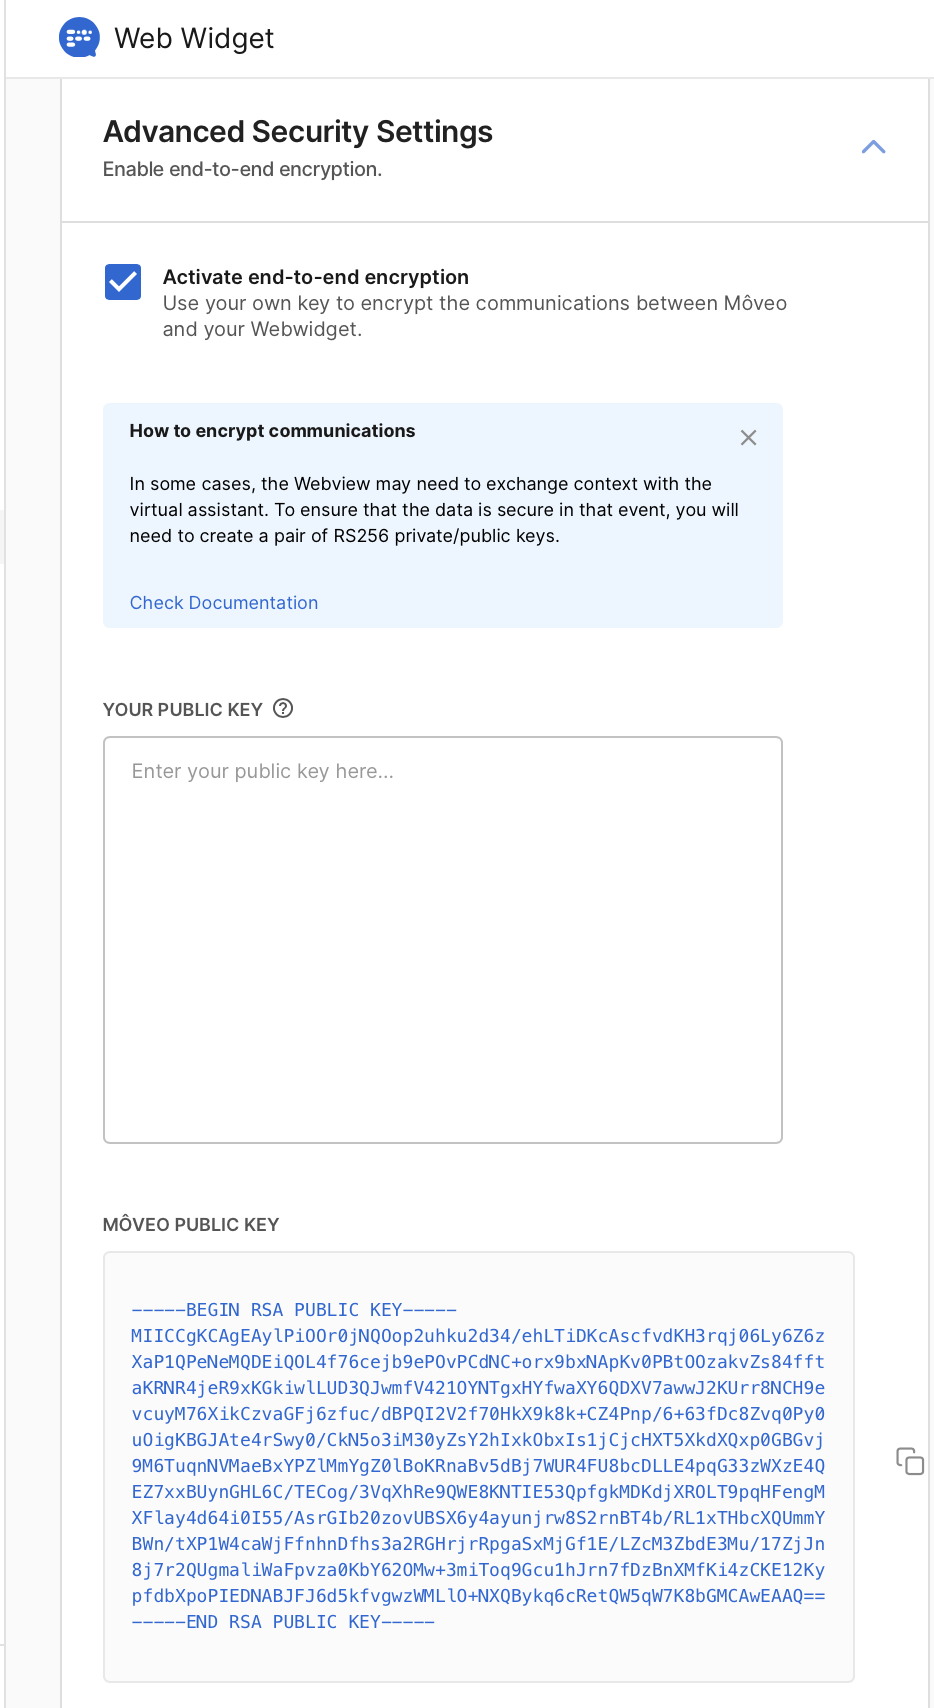Click the Môveo key line starting with MIICCgKCAgEA

pyautogui.click(x=478, y=1336)
